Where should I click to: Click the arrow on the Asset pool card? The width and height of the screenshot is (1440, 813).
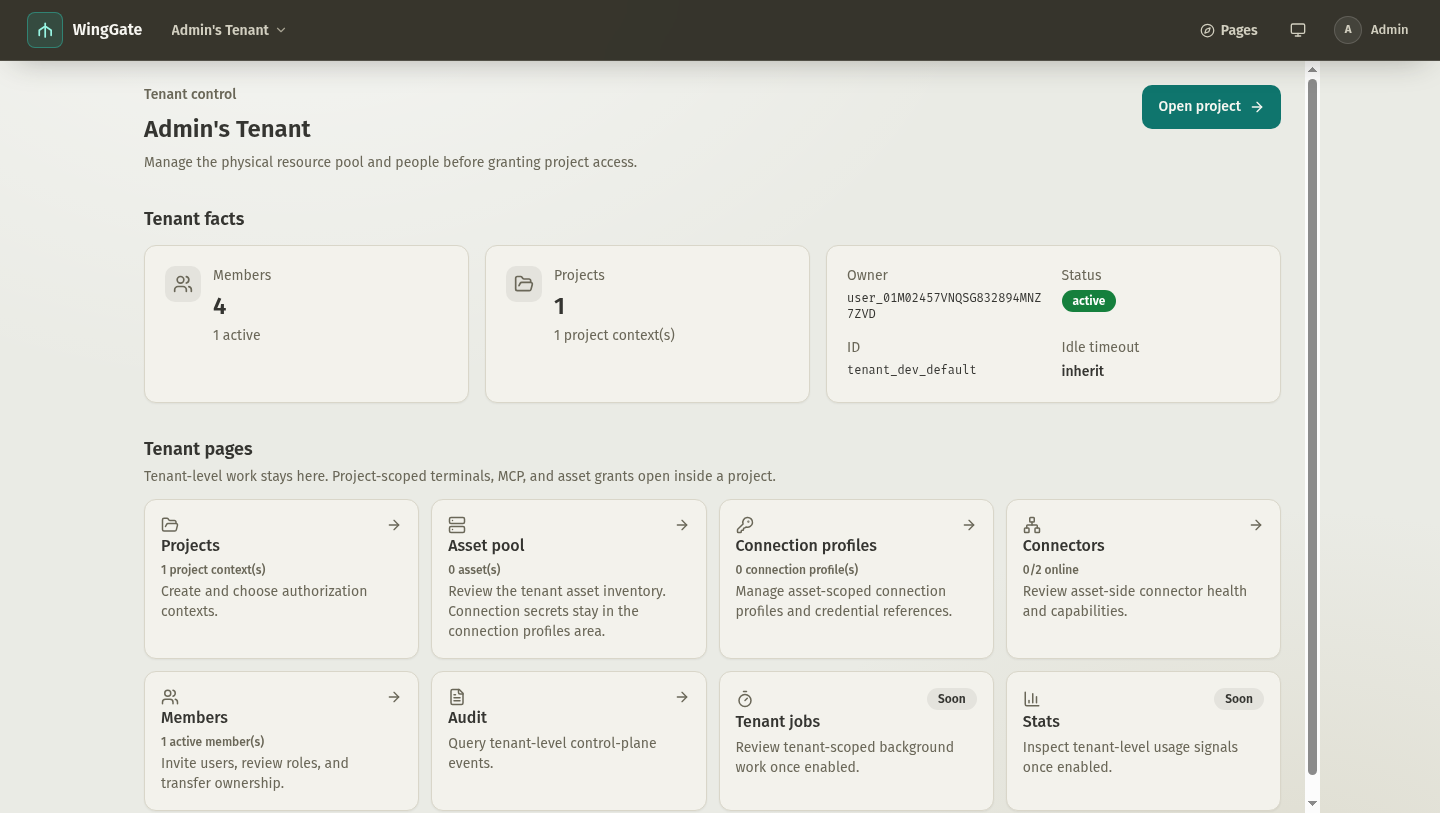pyautogui.click(x=682, y=525)
